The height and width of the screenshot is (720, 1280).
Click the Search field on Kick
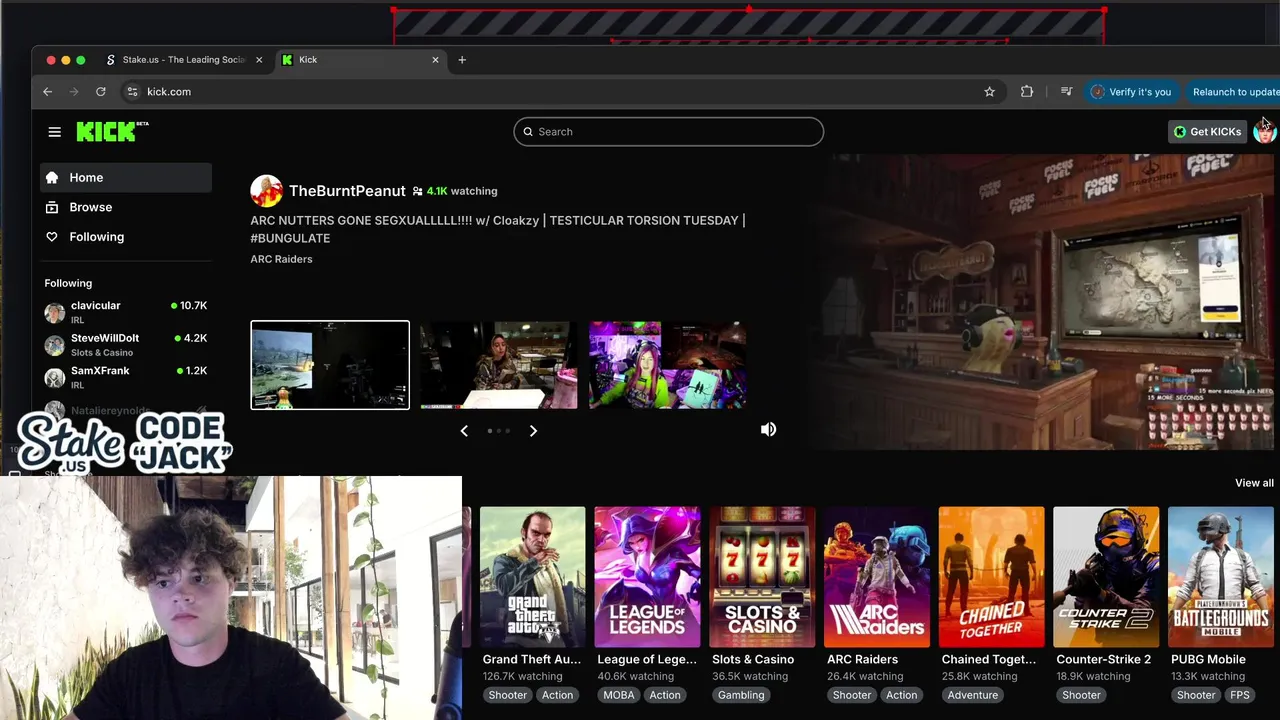(669, 131)
